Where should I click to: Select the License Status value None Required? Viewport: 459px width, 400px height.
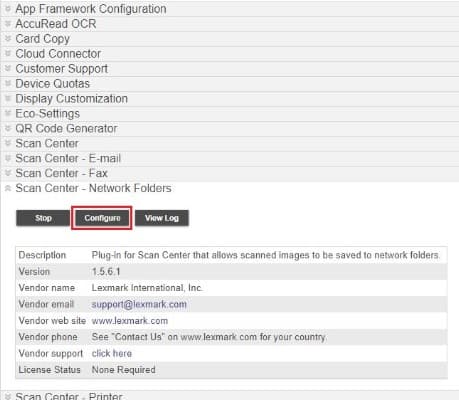click(123, 370)
